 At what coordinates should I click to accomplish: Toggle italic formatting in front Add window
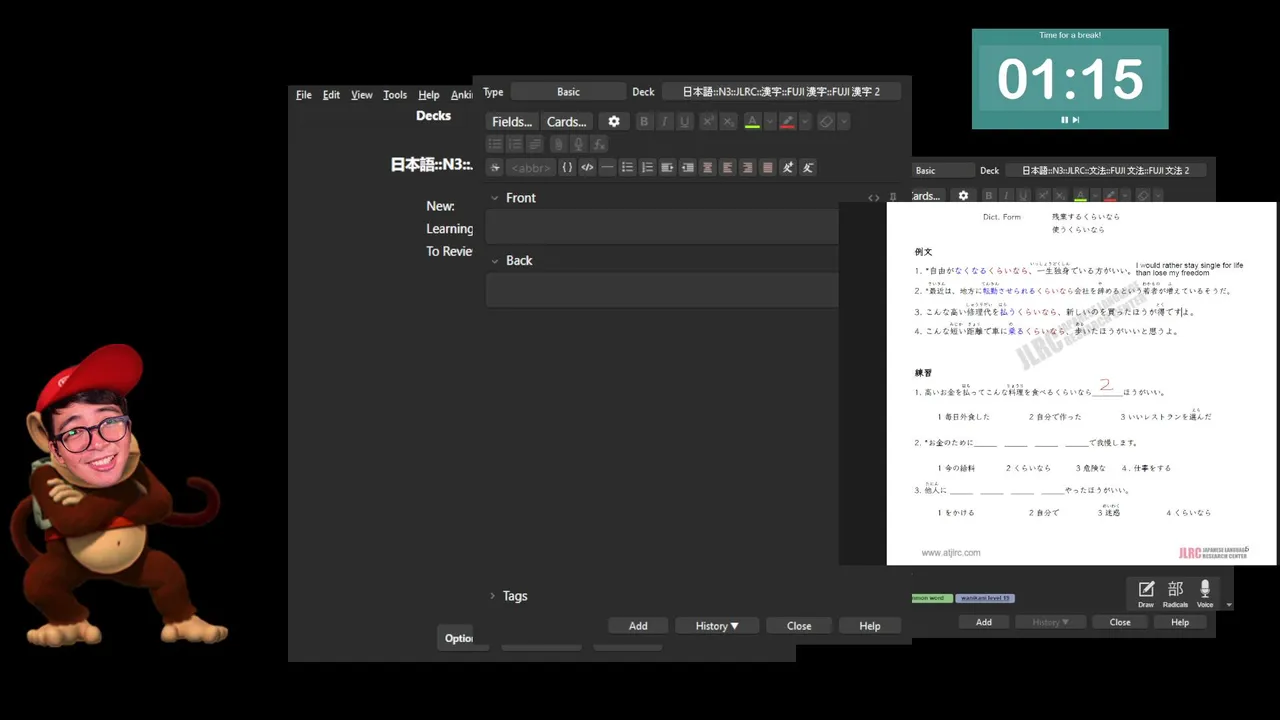[664, 121]
